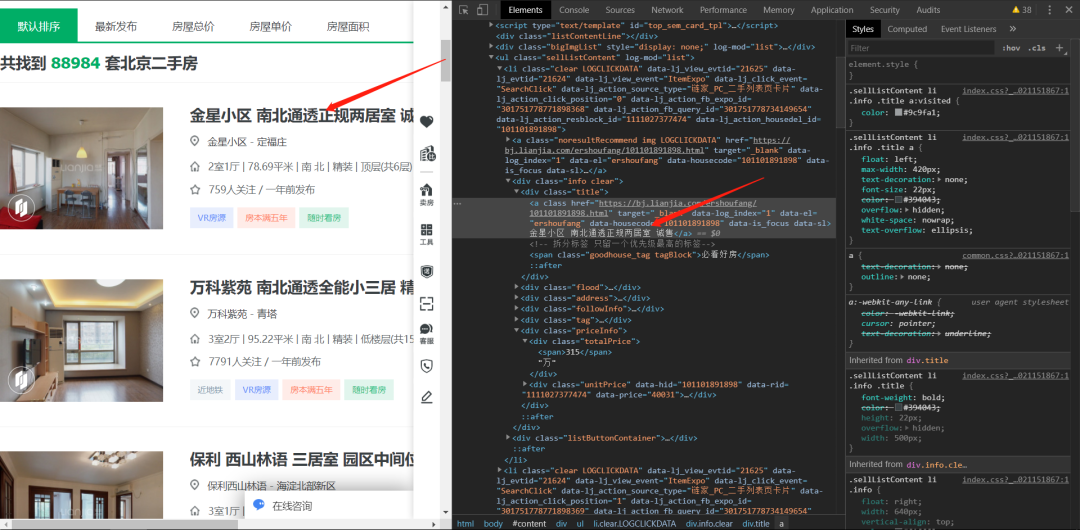The width and height of the screenshot is (1080, 530).
Task: Open the 万科紫苑 南北通透全能小三居 listing title
Action: click(302, 287)
